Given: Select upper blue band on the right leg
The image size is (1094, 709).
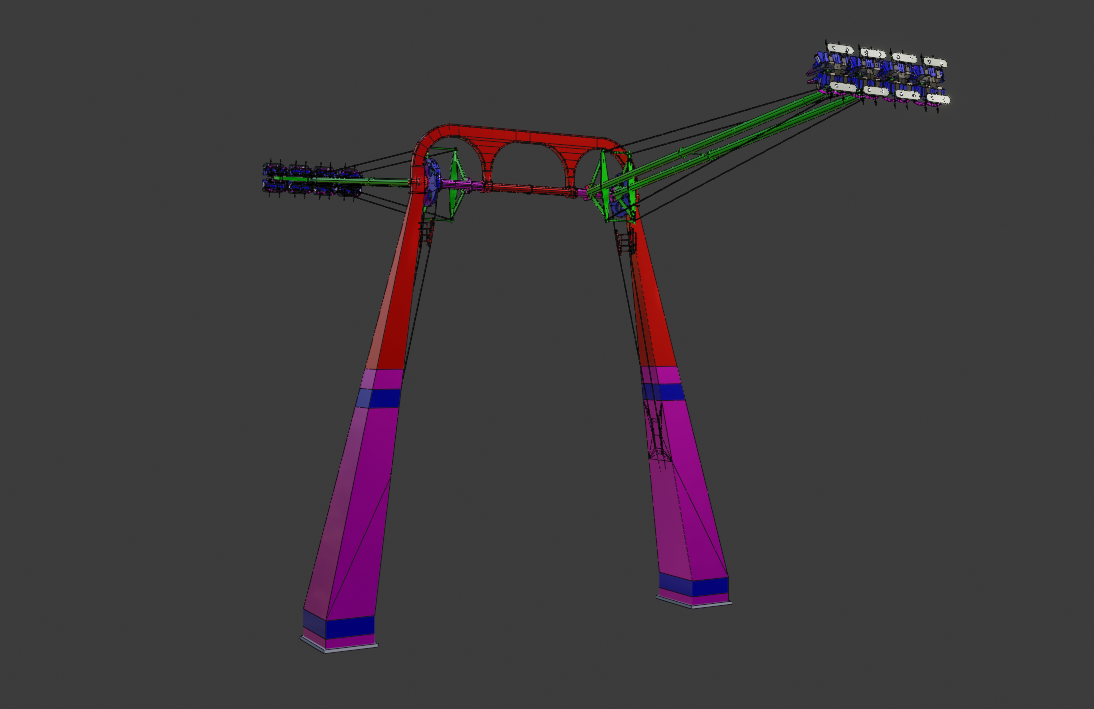Looking at the screenshot, I should pos(664,392).
